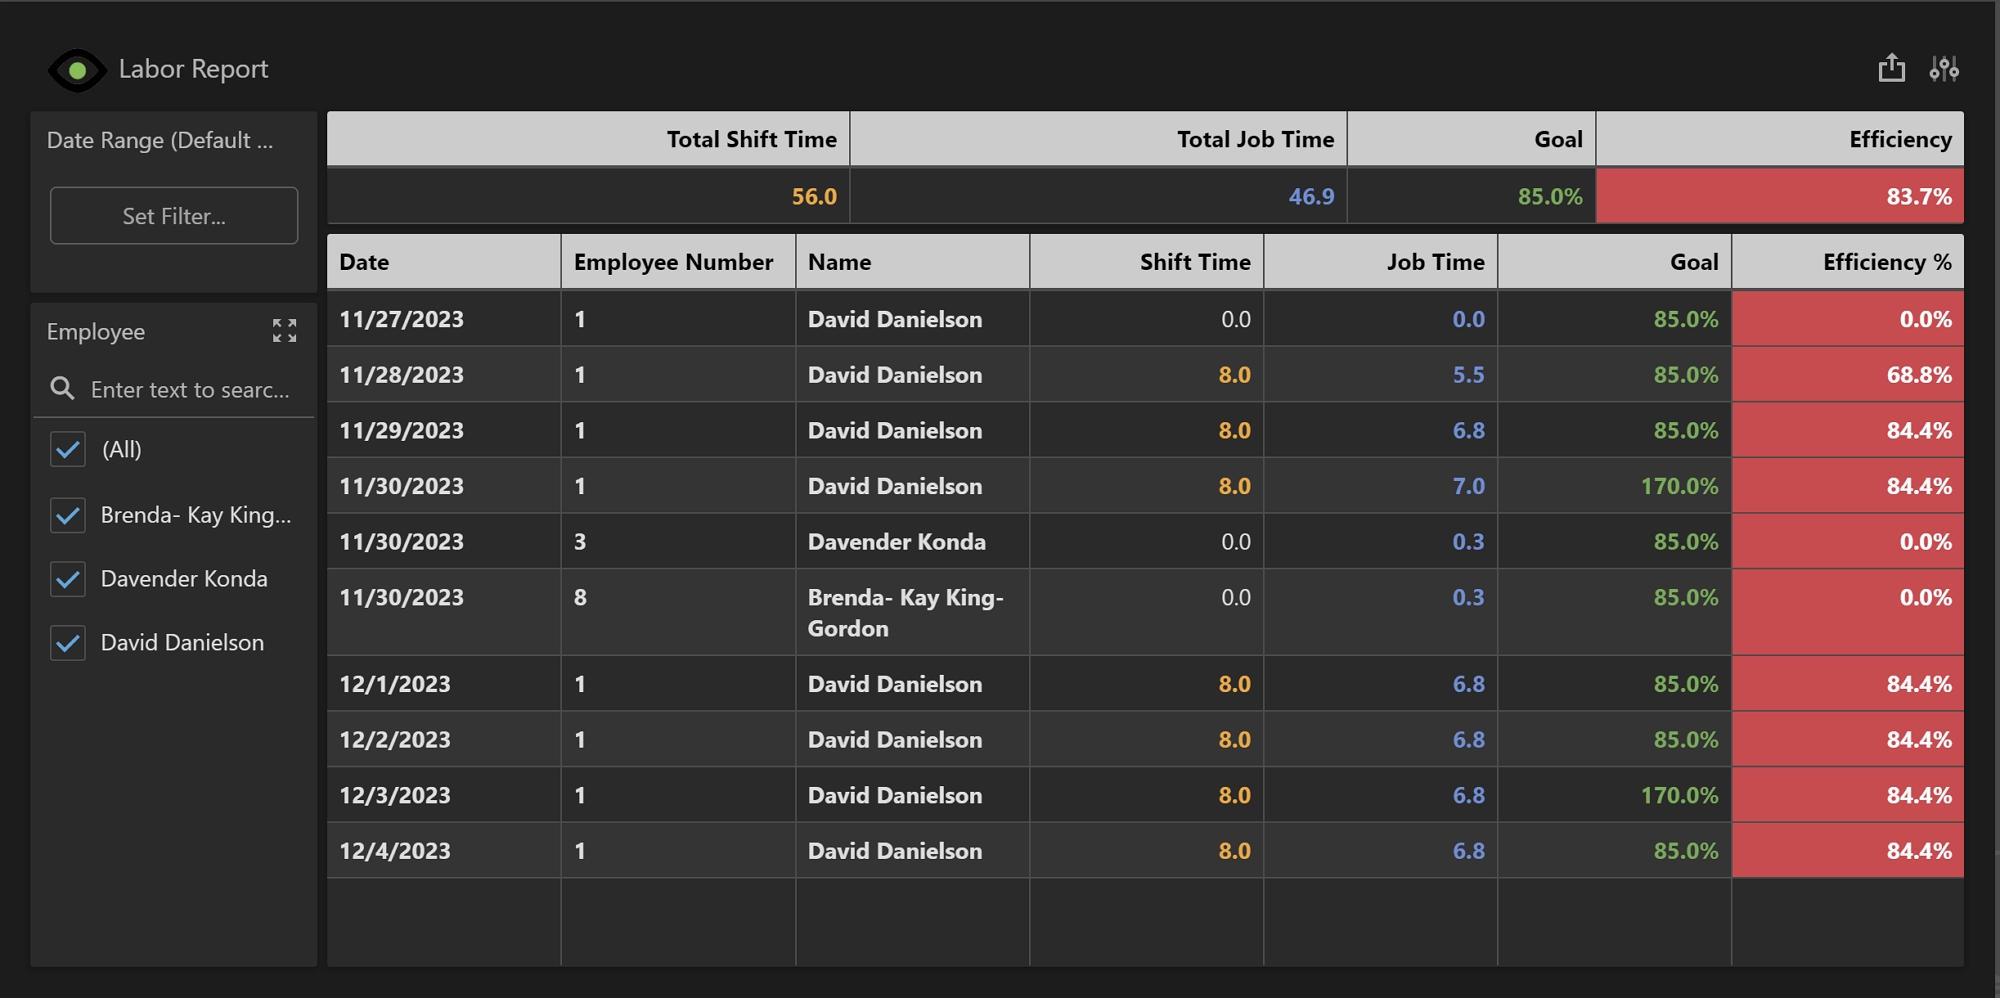Select the 12/4/2023 date cell
Viewport: 2000px width, 998px height.
[395, 851]
